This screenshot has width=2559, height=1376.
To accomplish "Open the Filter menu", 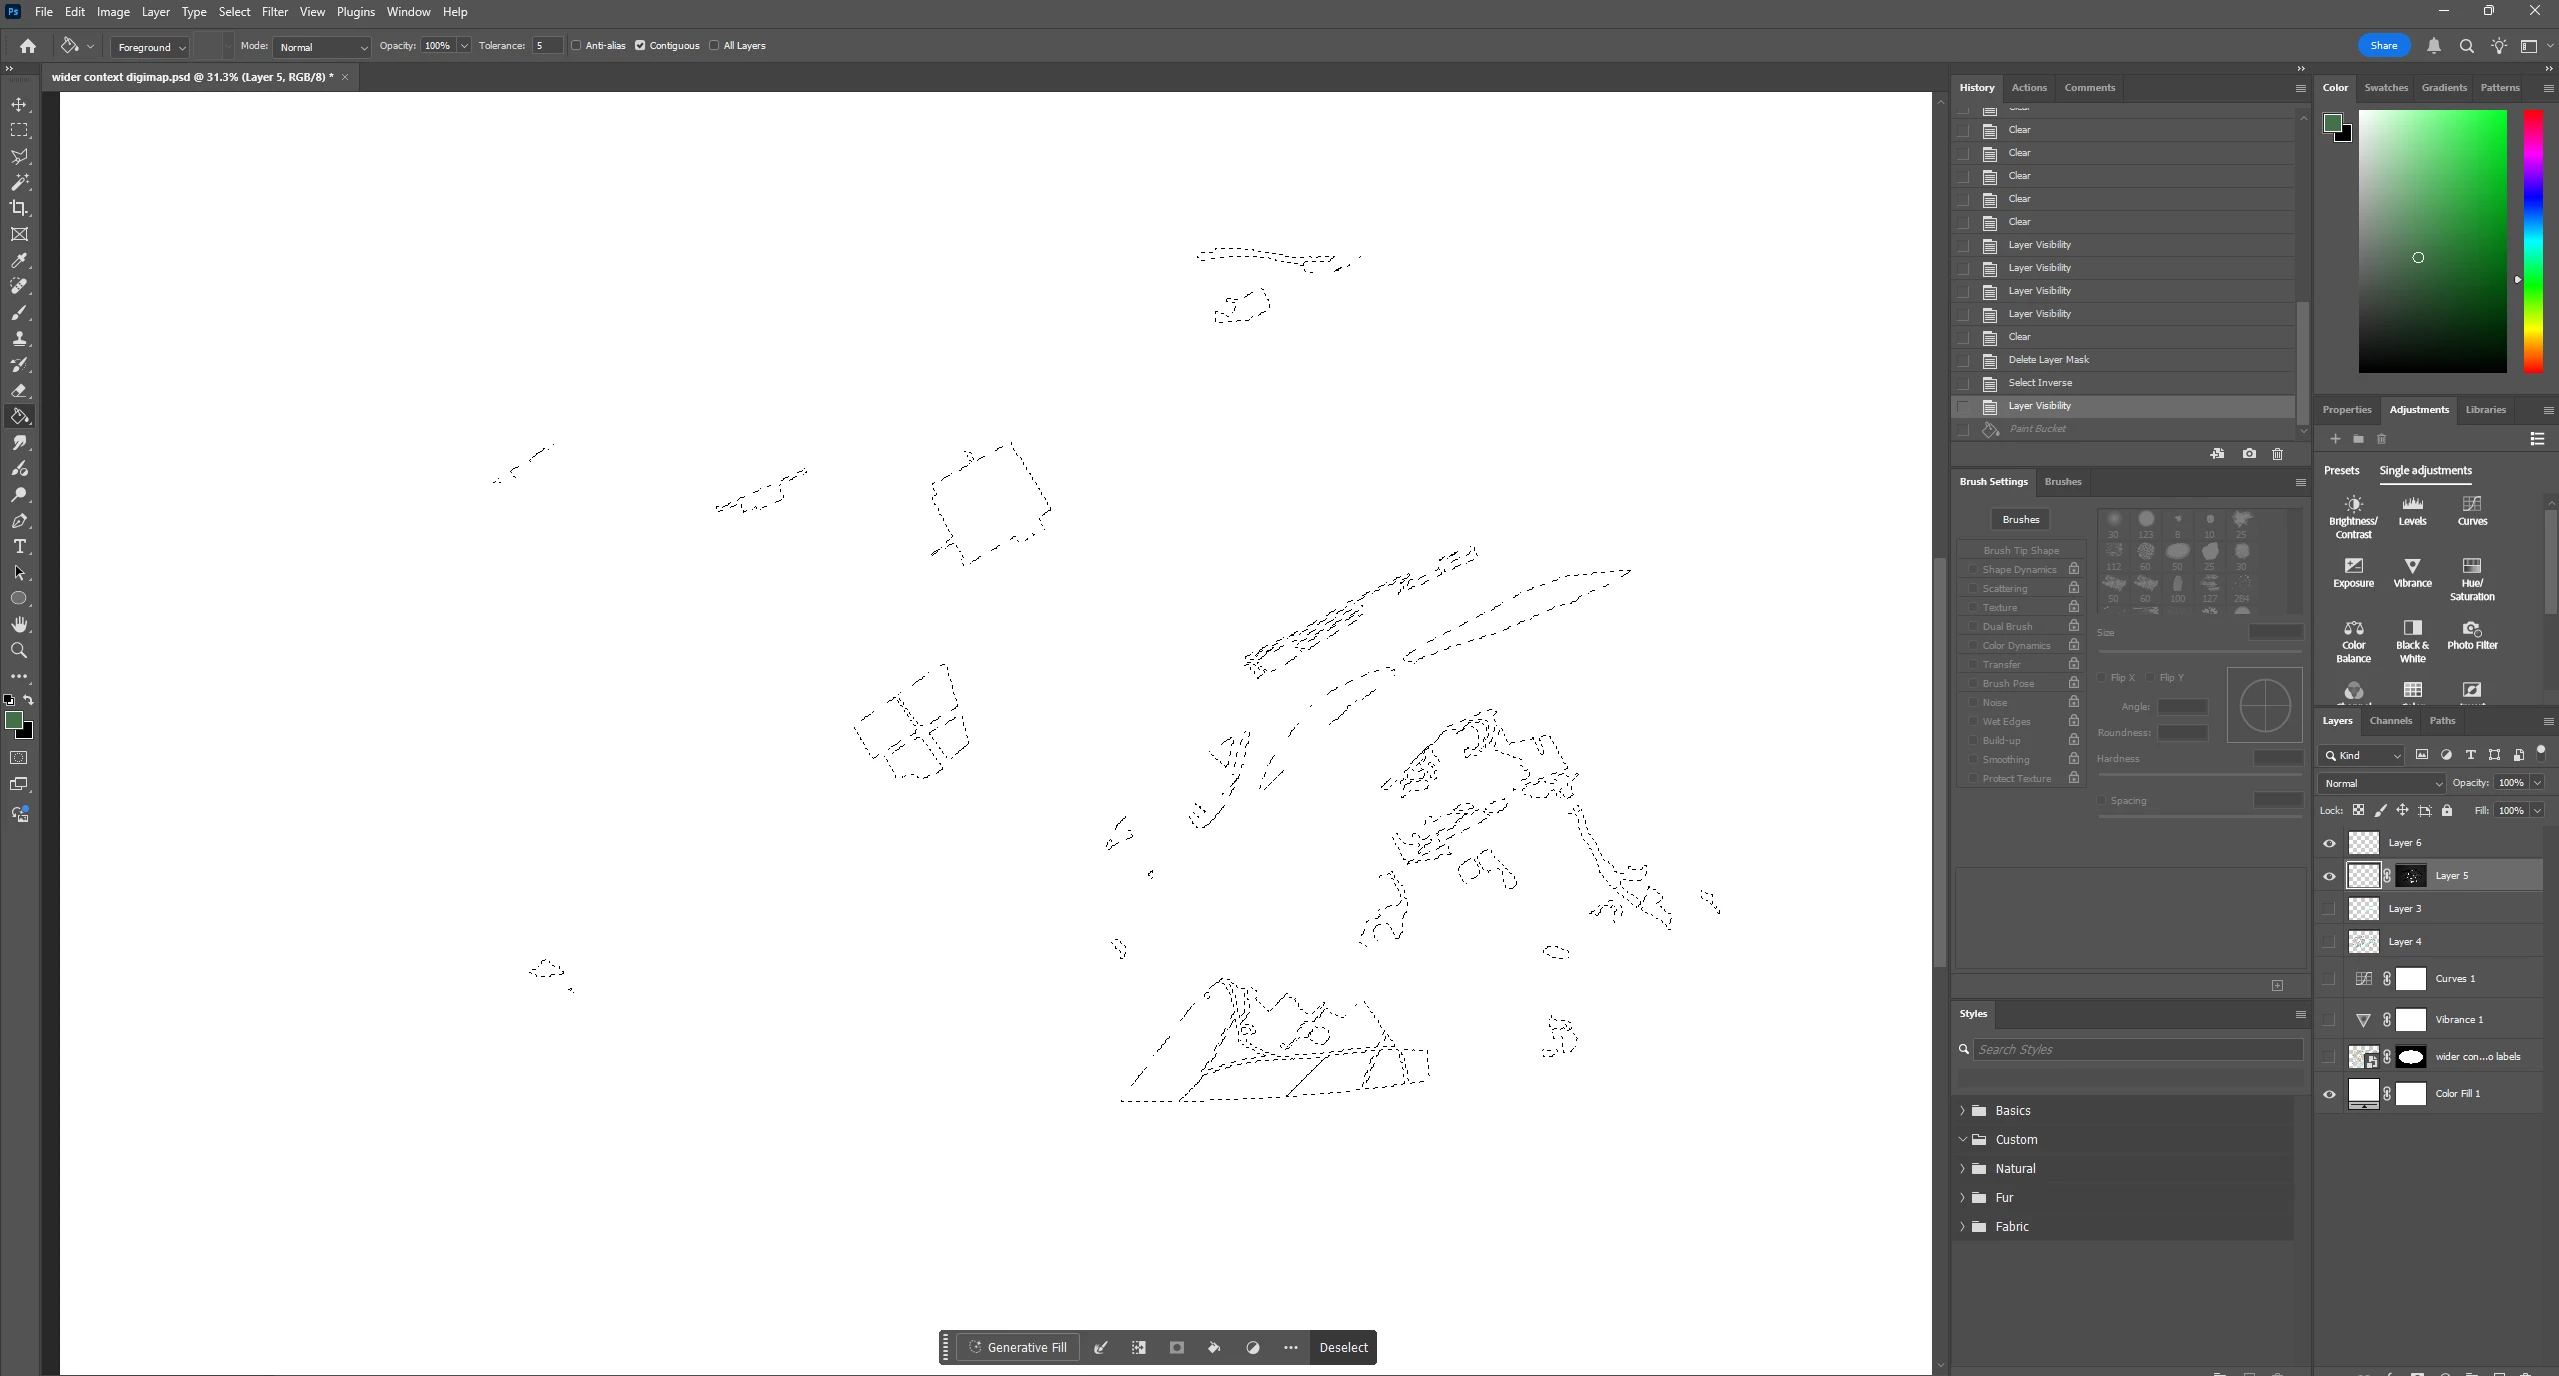I will tap(274, 12).
